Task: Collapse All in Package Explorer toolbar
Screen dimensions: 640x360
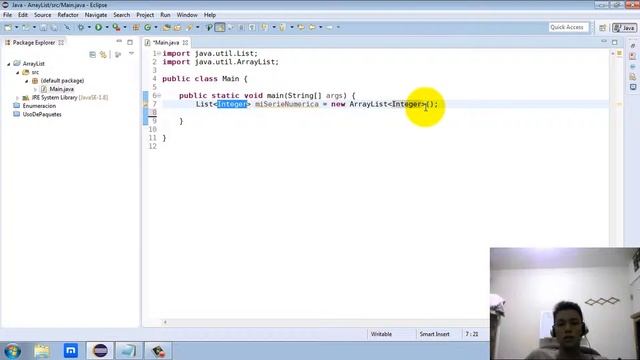Action: point(93,54)
